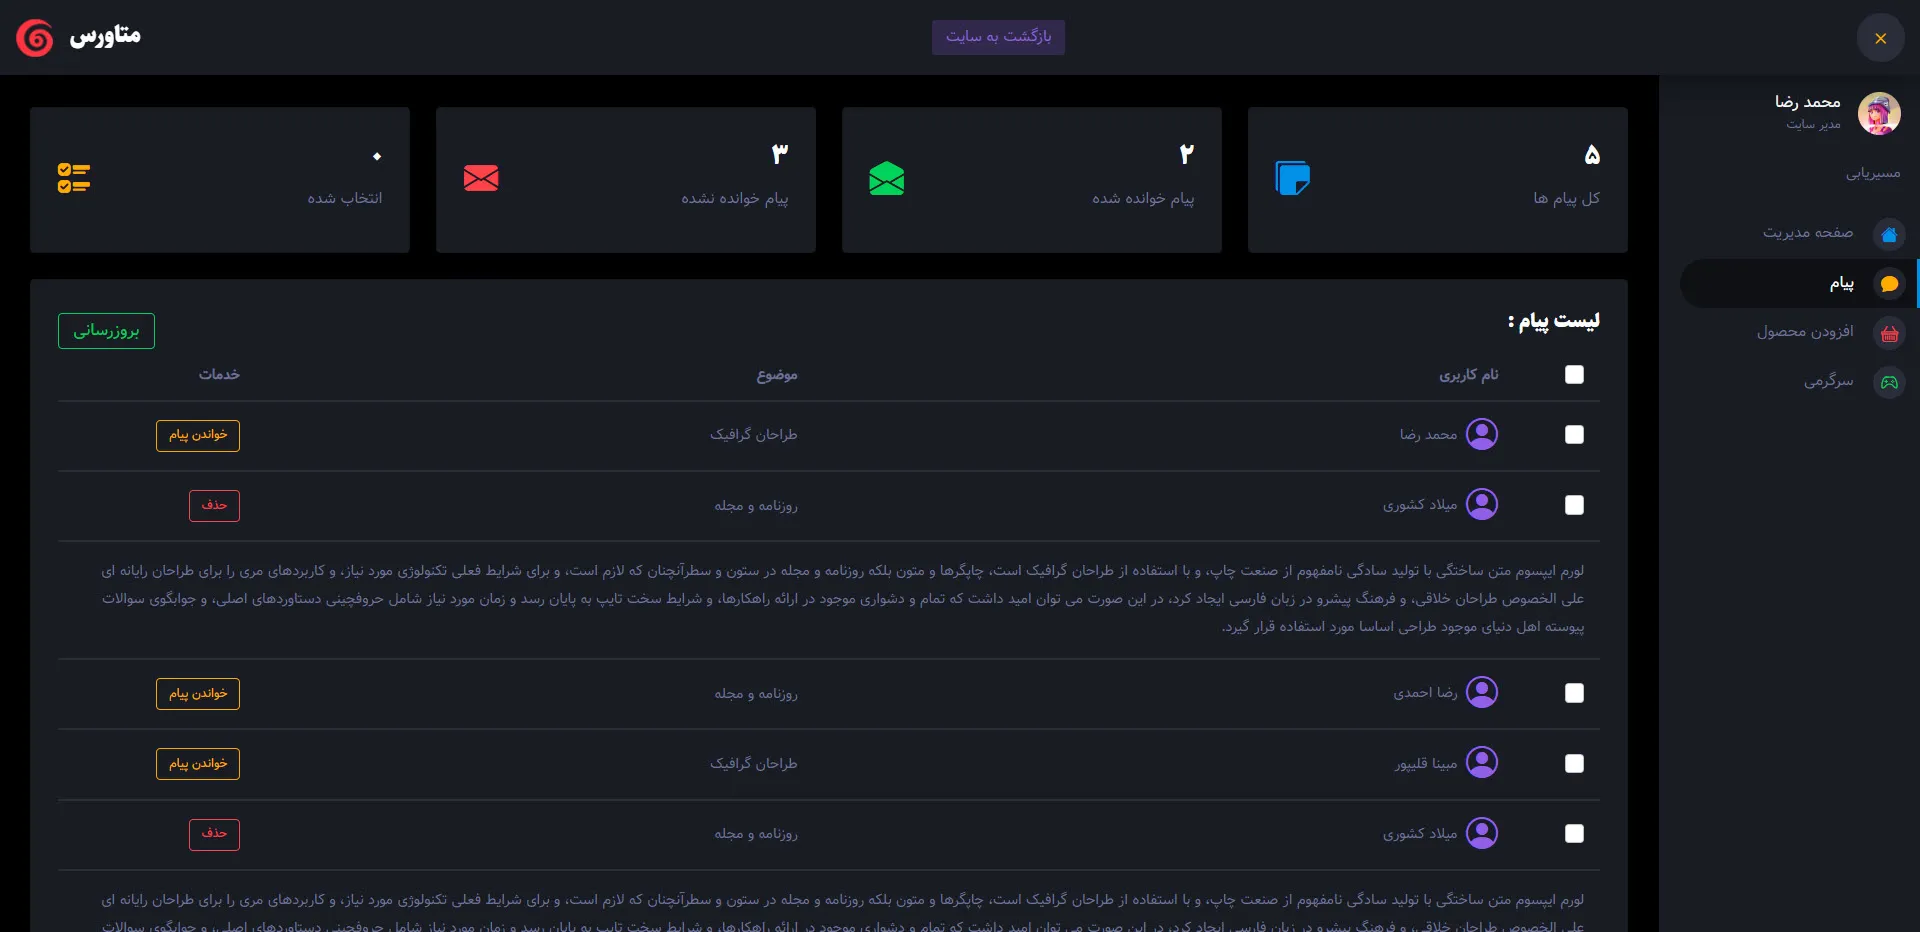Toggle the select-all checkbox in table header
1920x932 pixels.
[1574, 374]
